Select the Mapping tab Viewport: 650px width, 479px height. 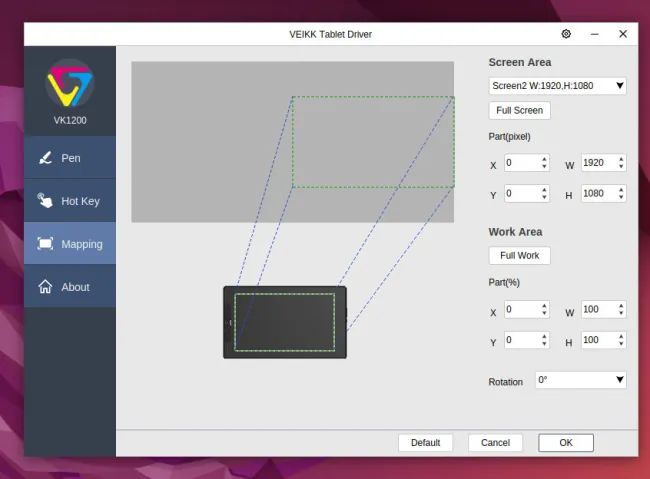(70, 243)
